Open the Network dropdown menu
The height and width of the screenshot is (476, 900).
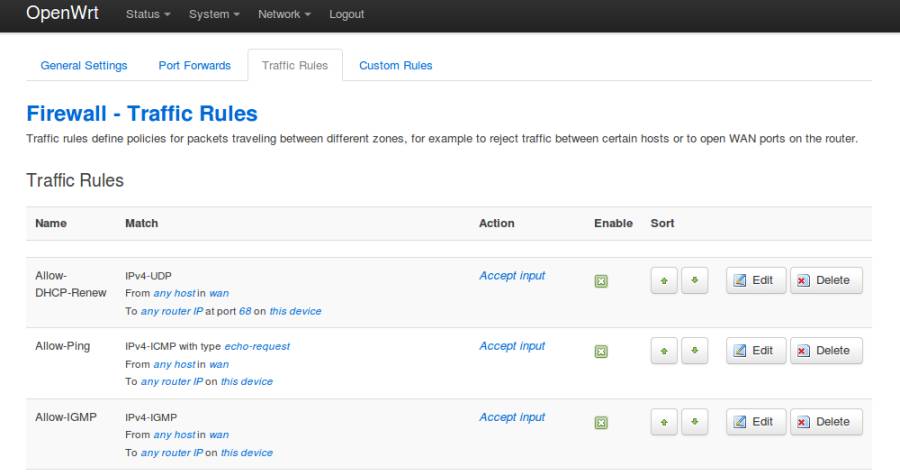(x=284, y=14)
